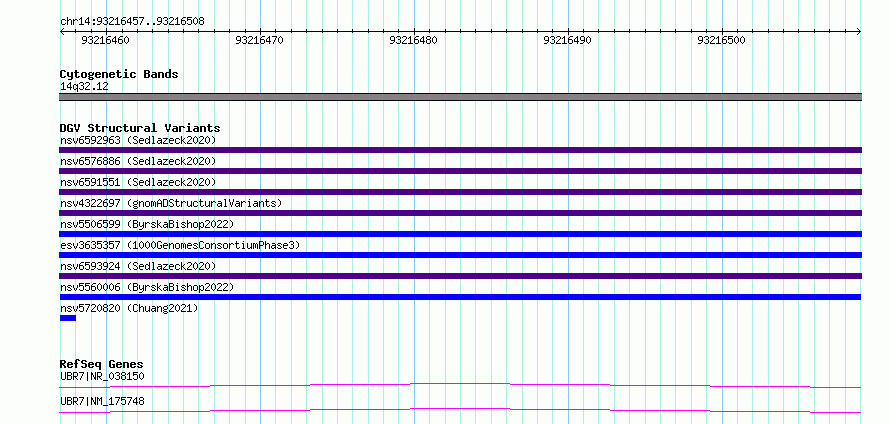Select the 14q32.12 band label
Viewport: 890px width, 424px height.
tap(84, 87)
